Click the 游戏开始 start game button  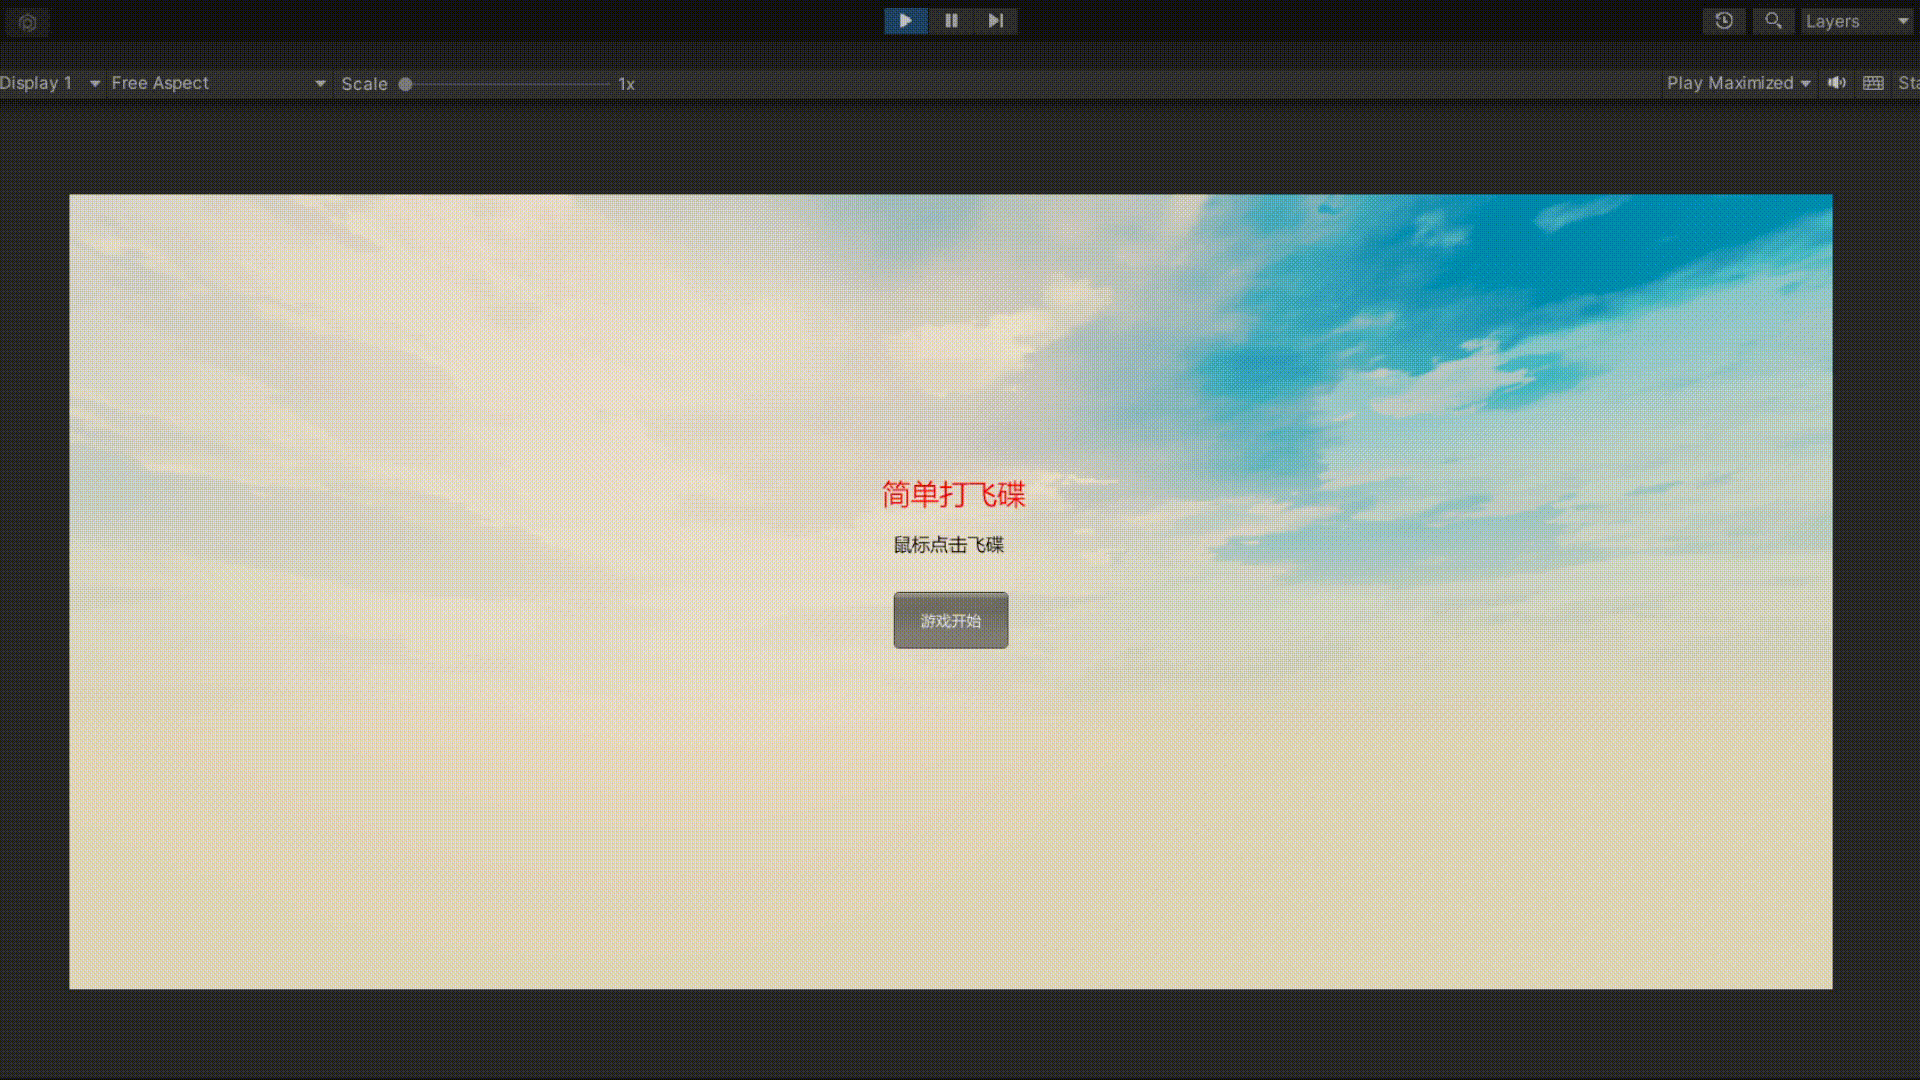click(950, 620)
